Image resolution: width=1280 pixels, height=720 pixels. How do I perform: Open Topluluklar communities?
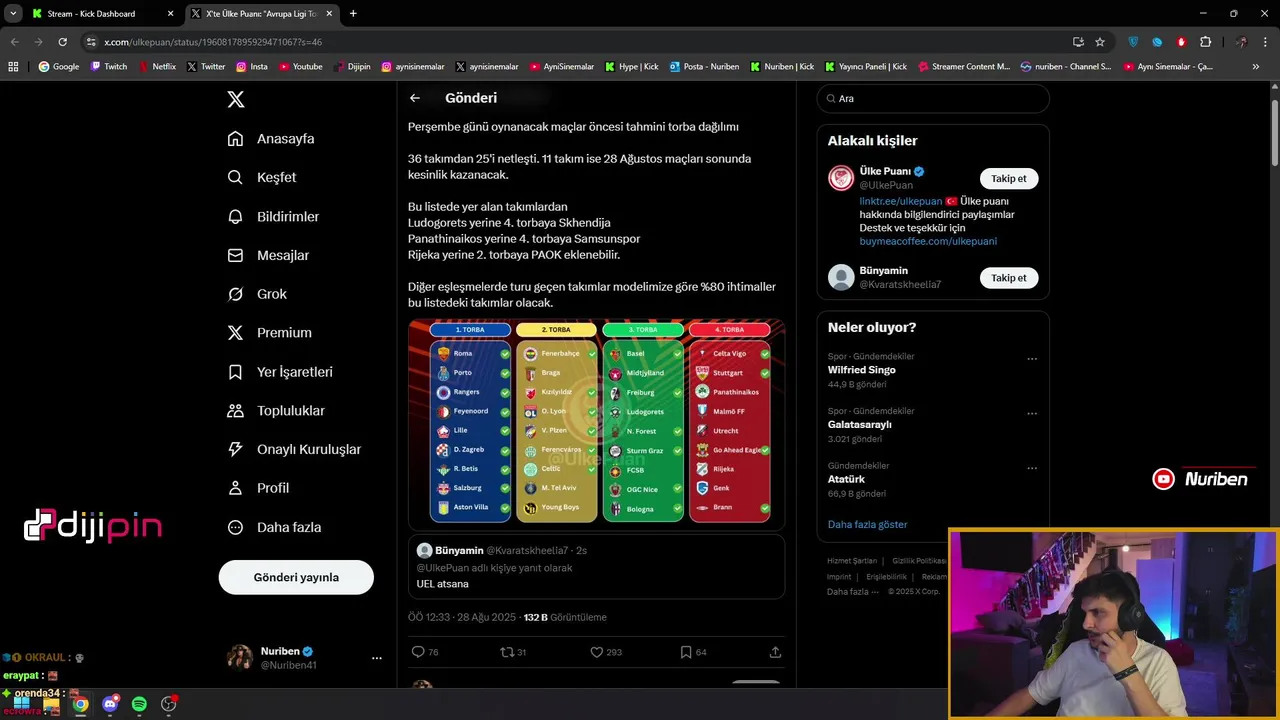(x=276, y=411)
